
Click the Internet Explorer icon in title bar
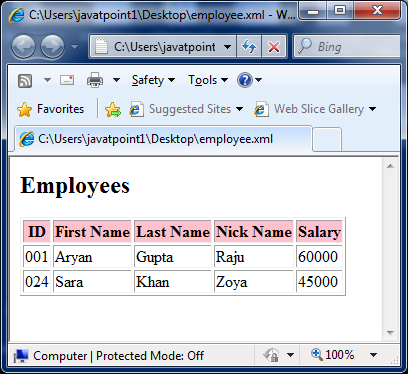pos(17,15)
